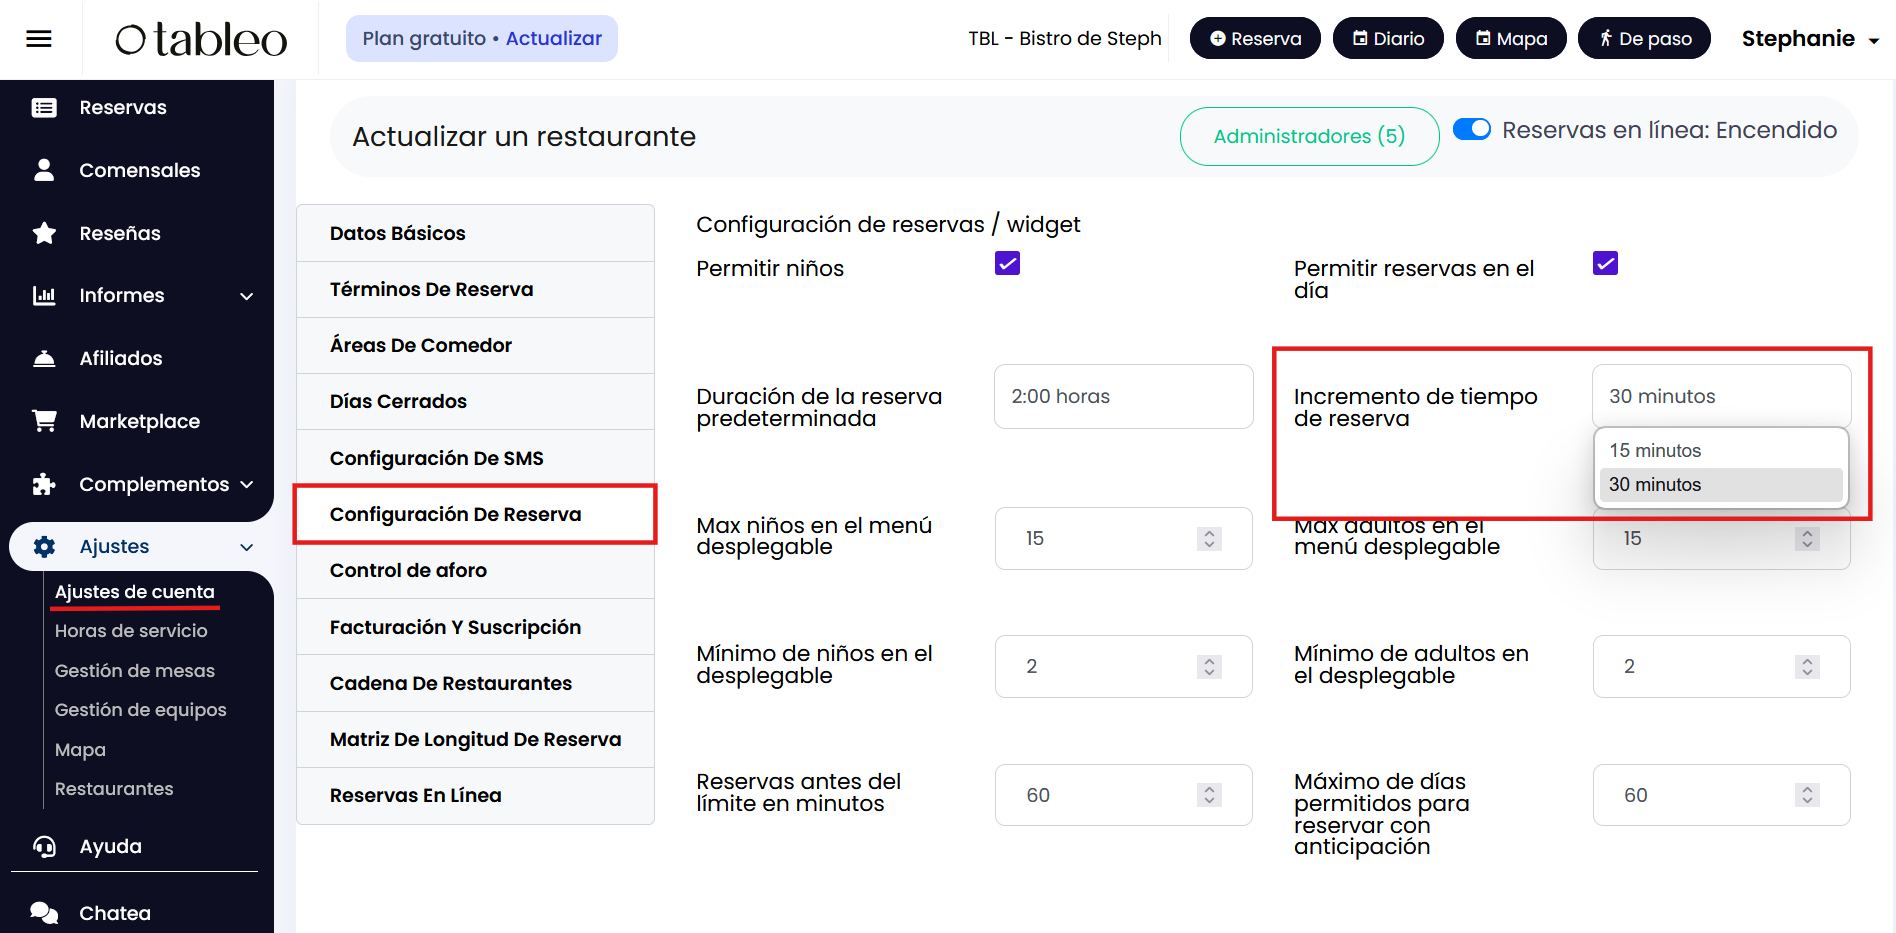Image resolution: width=1896 pixels, height=933 pixels.
Task: Uncheck the Permitir niños checkbox
Action: coord(1007,264)
